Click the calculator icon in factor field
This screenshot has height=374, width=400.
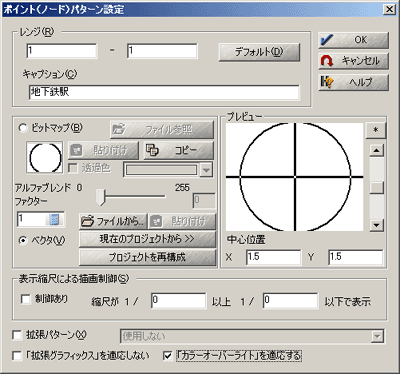point(54,219)
